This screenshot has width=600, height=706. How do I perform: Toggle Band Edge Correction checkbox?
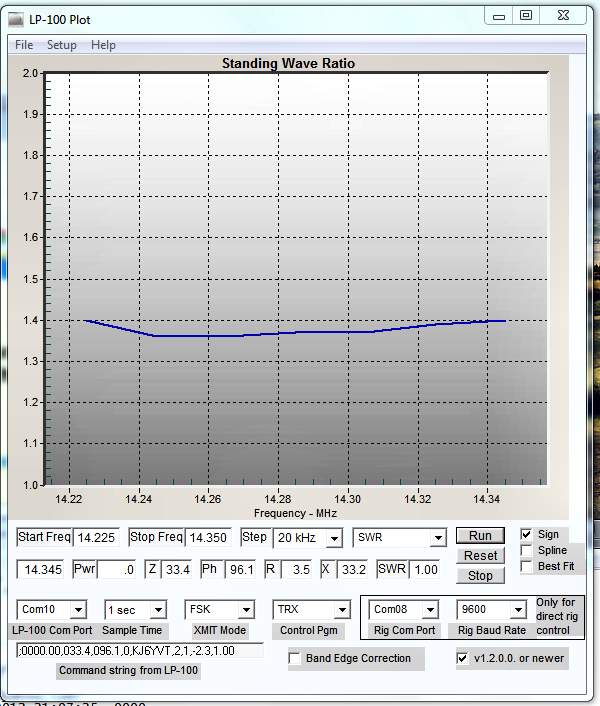(295, 658)
